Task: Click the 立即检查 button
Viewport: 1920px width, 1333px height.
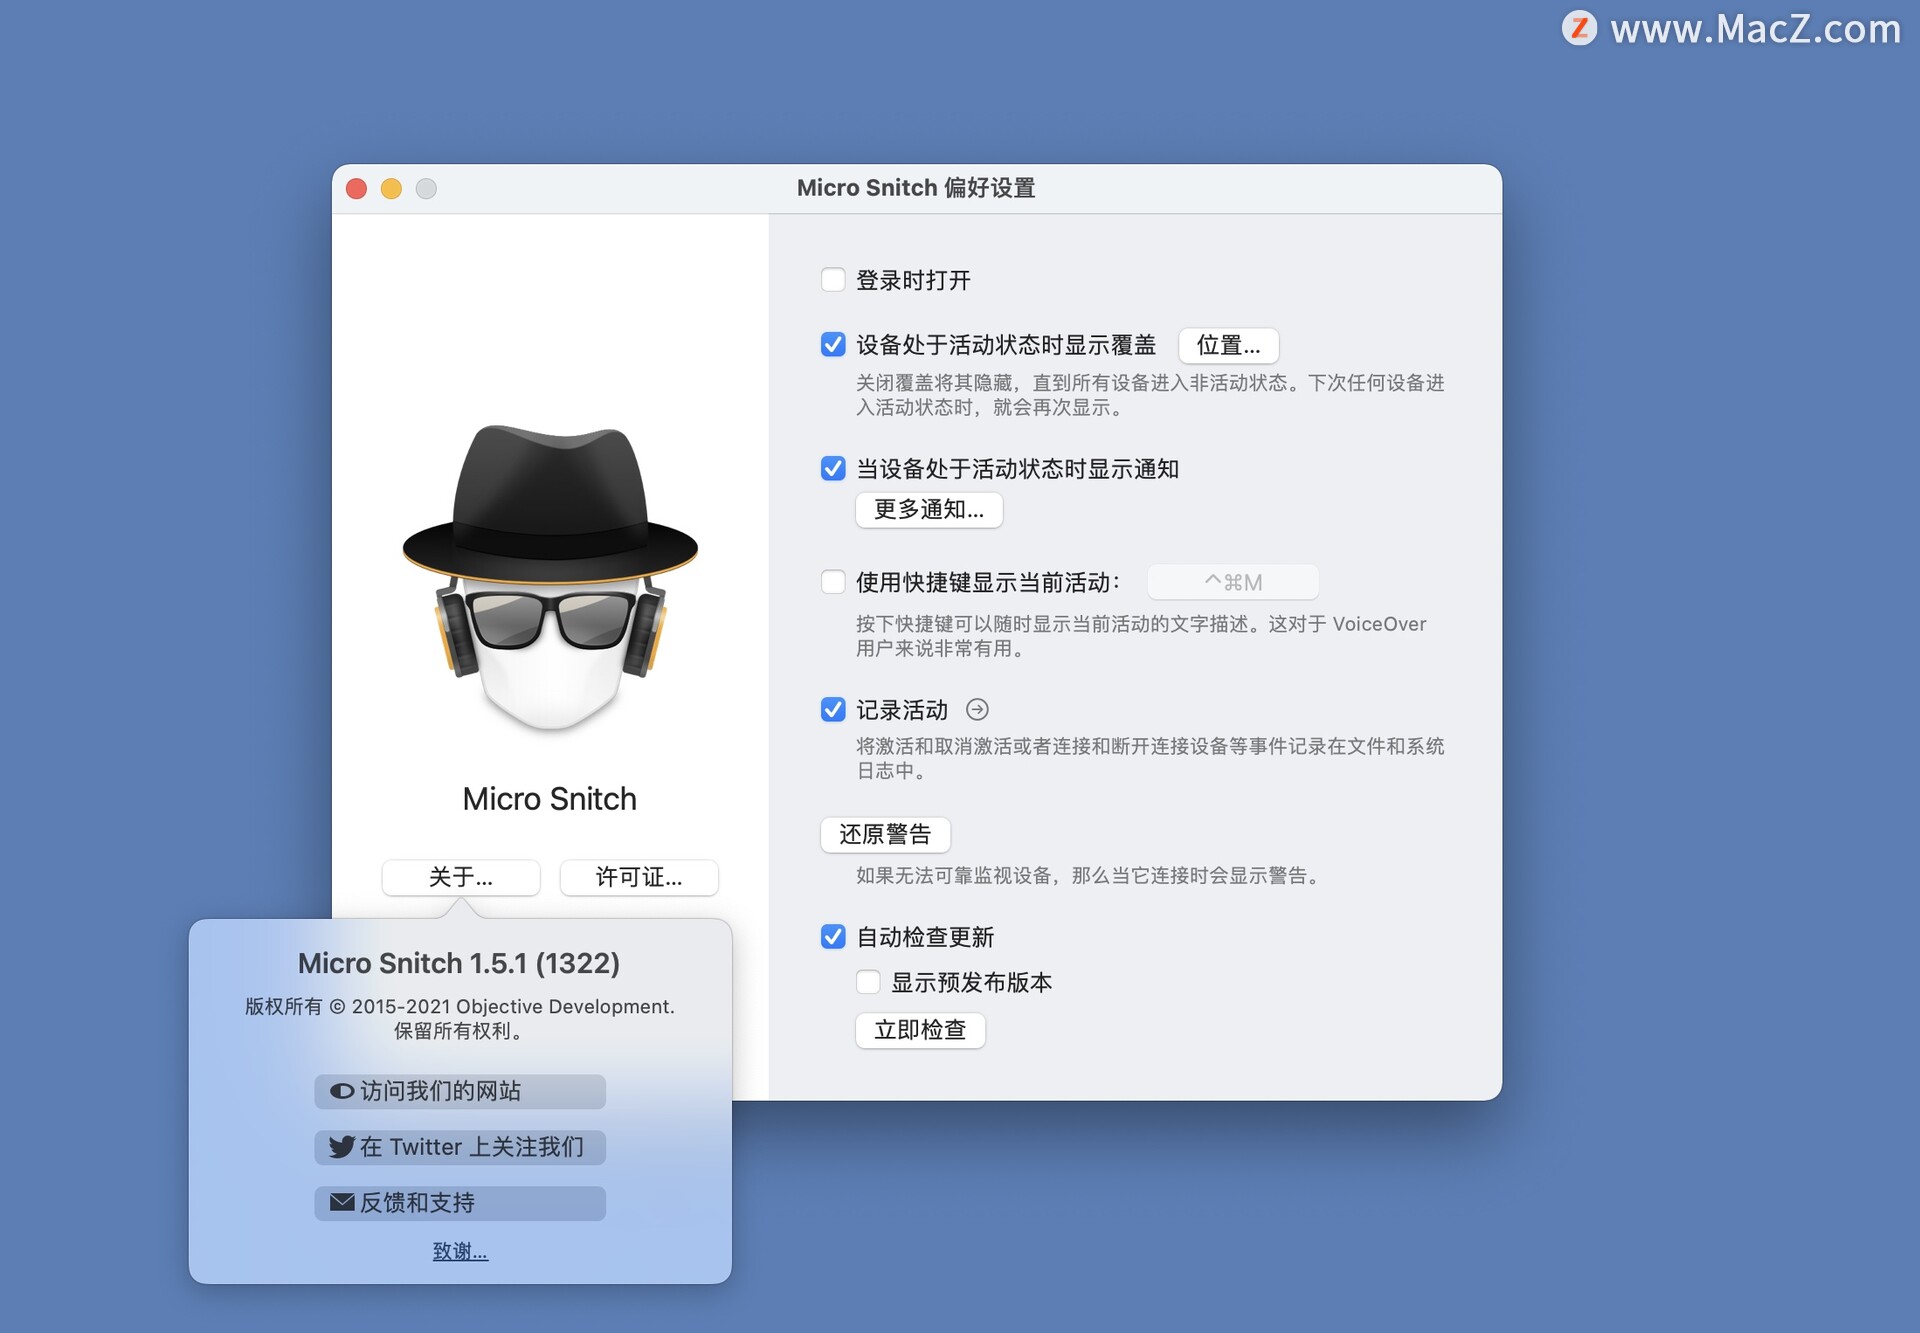Action: pos(920,1029)
